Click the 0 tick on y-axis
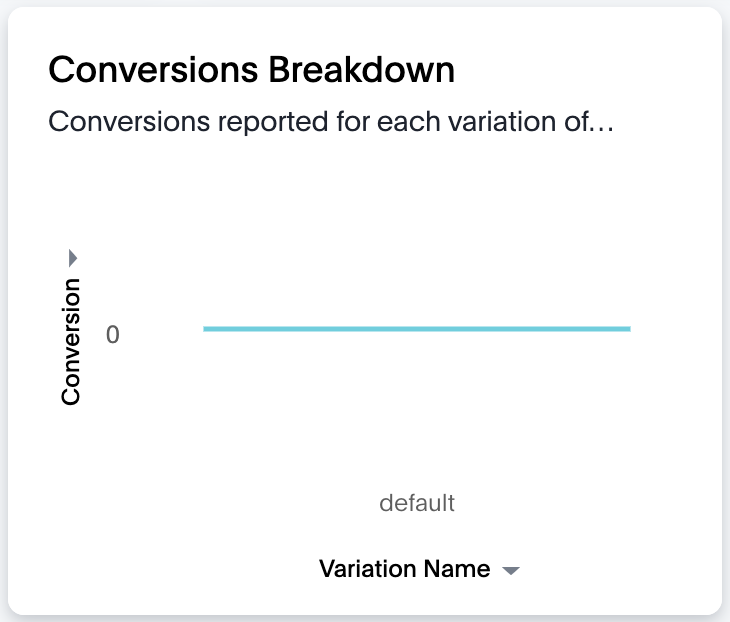This screenshot has height=622, width=730. click(113, 335)
